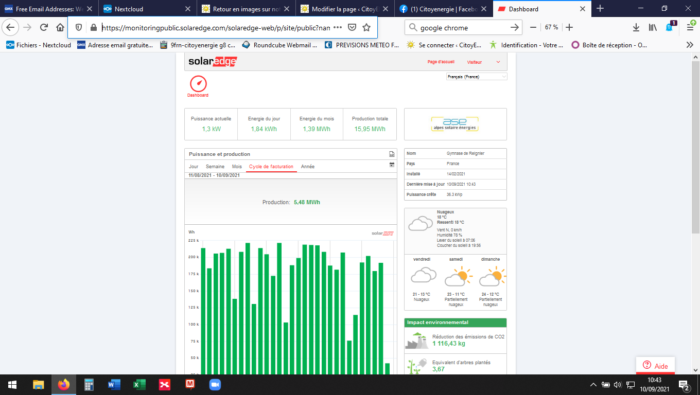This screenshot has height=395, width=700.
Task: Open the calendar icon next to Année tab
Action: pyautogui.click(x=392, y=165)
